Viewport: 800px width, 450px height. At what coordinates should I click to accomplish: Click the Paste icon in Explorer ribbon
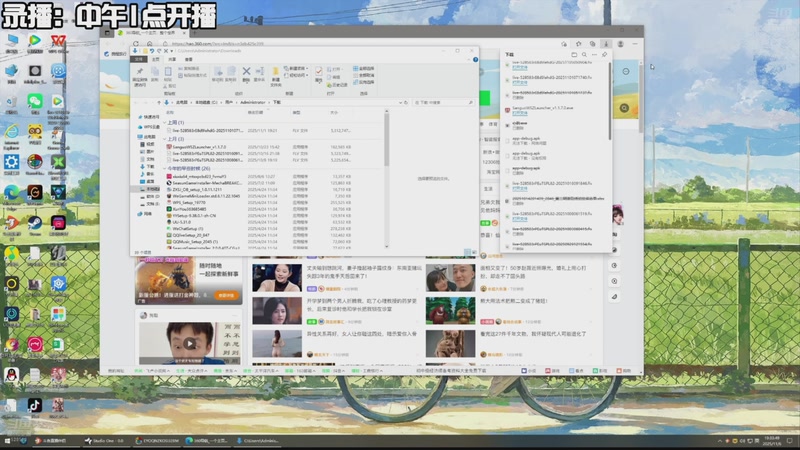tap(168, 71)
